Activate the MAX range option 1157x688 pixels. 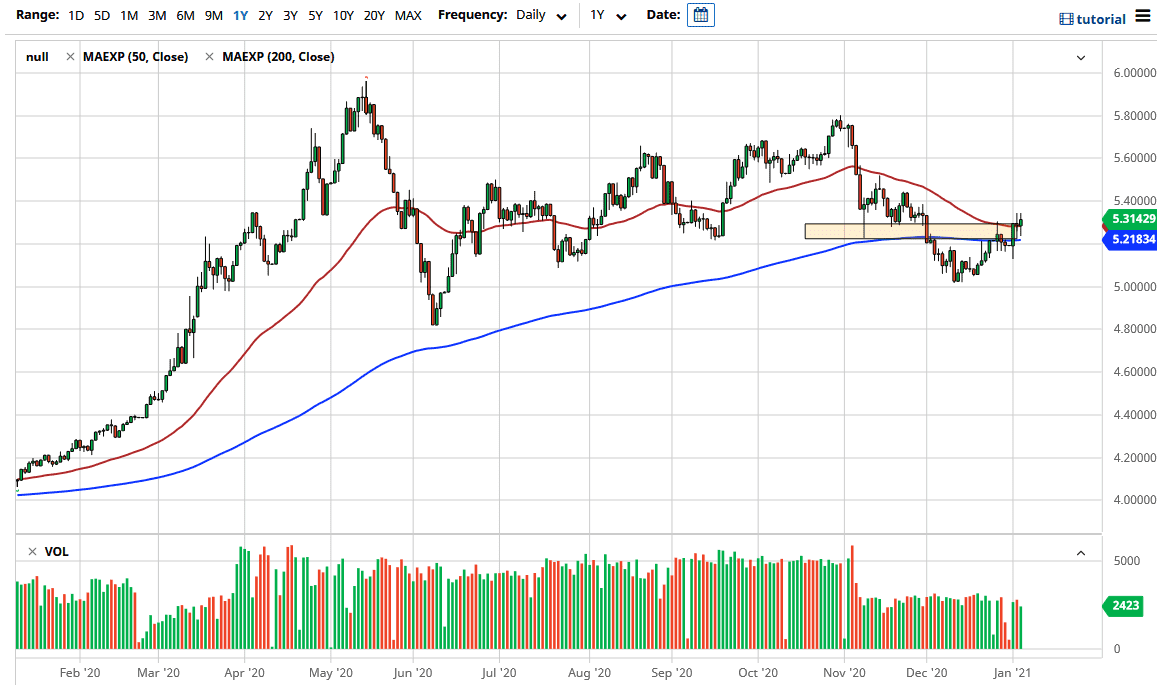tap(408, 15)
